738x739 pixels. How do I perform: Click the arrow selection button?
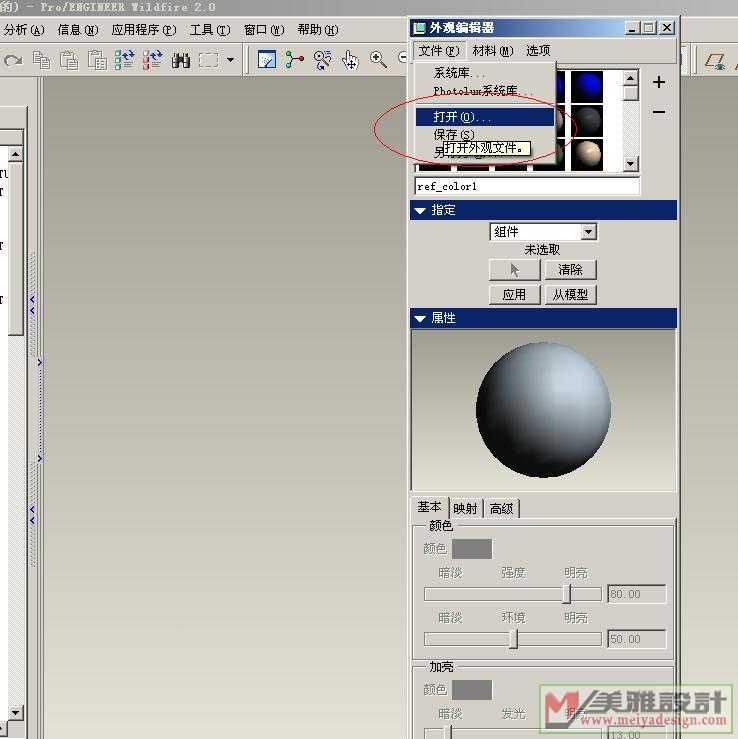514,270
